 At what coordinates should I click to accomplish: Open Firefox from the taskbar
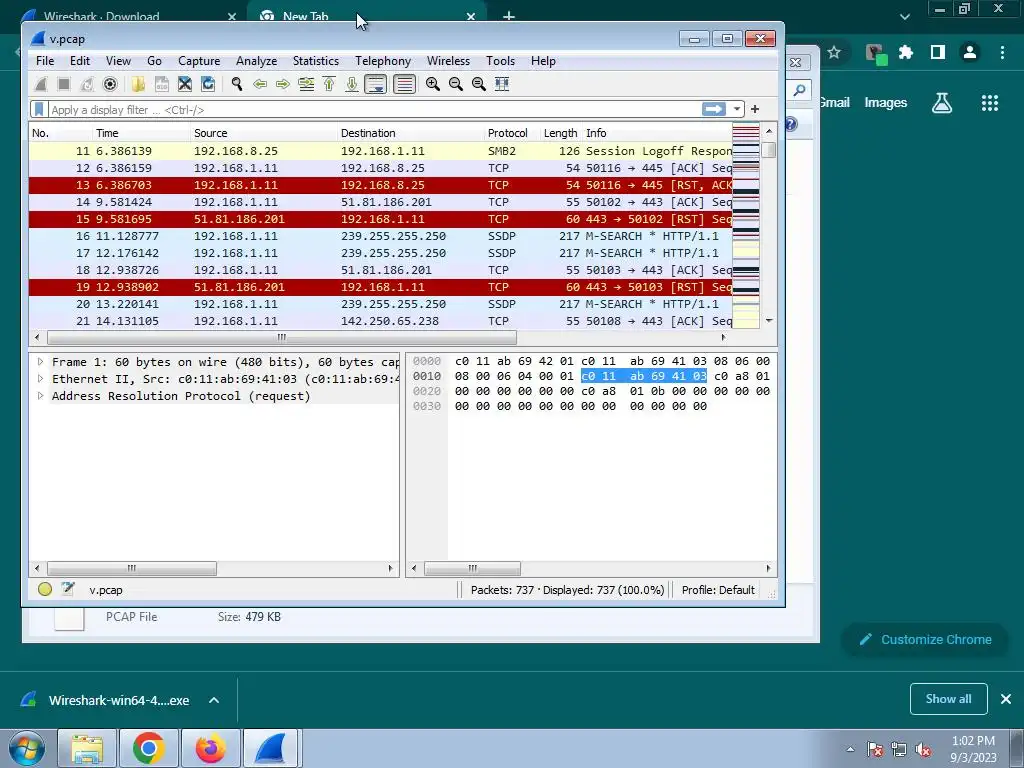pos(210,748)
